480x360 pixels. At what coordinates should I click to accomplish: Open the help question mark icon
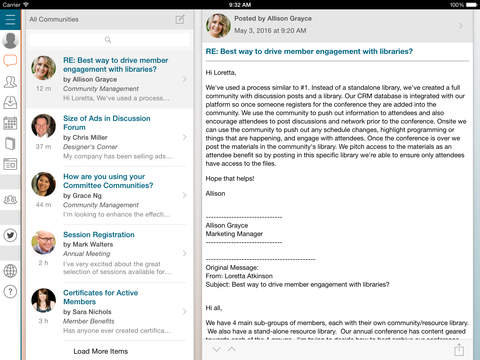point(10,292)
